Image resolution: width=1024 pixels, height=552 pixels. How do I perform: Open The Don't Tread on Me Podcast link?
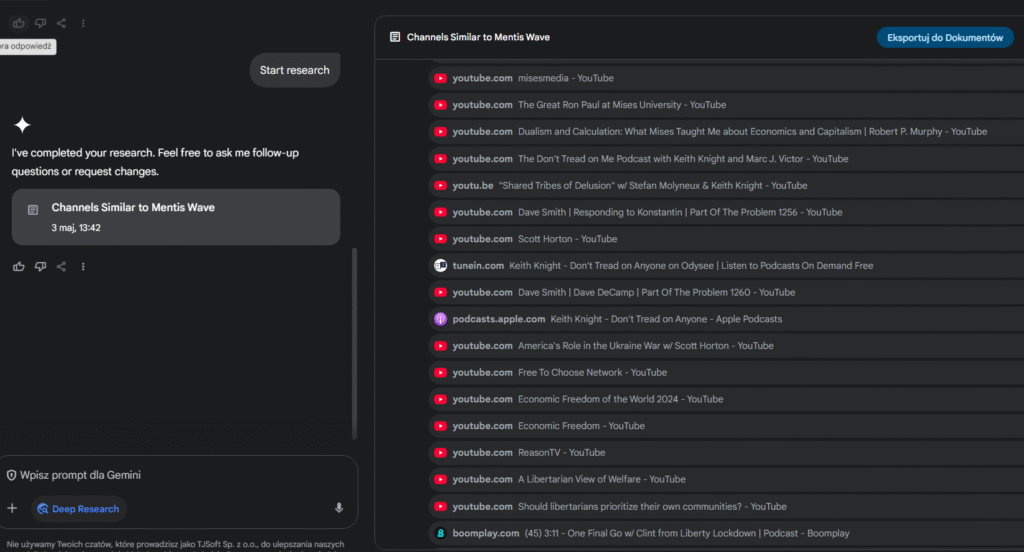pos(726,159)
